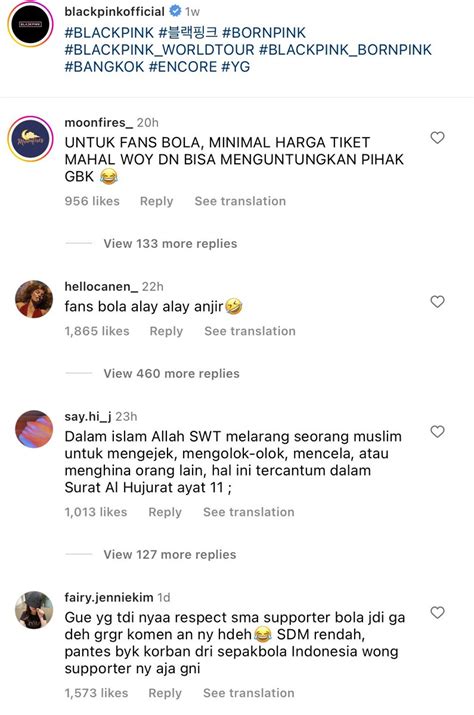The height and width of the screenshot is (715, 474).
Task: See translation of fairy.jenniekim comment
Action: (249, 693)
